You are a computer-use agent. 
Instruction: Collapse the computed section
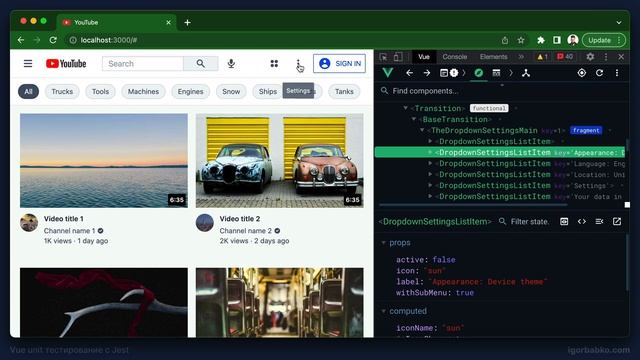[x=383, y=311]
